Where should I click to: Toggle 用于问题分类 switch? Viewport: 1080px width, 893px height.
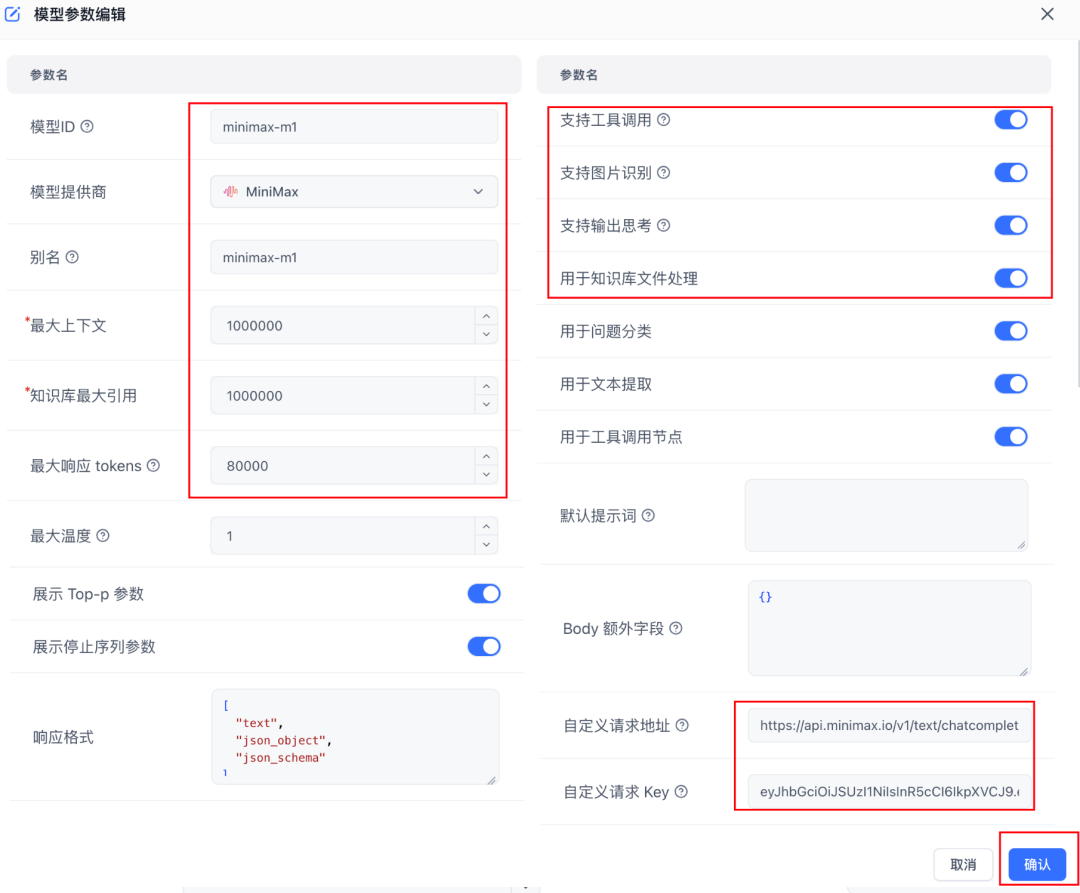click(x=1010, y=331)
